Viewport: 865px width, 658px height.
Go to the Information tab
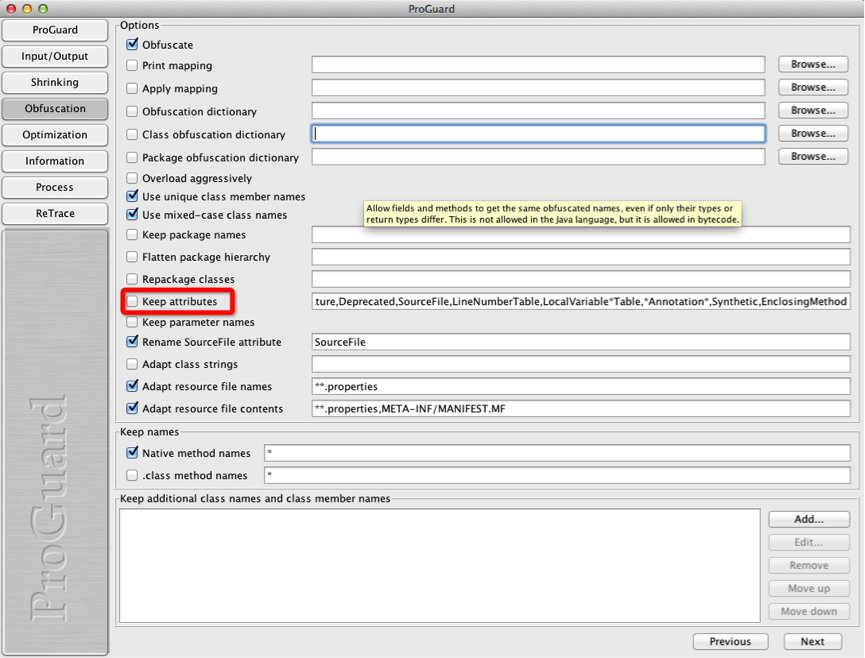click(55, 161)
